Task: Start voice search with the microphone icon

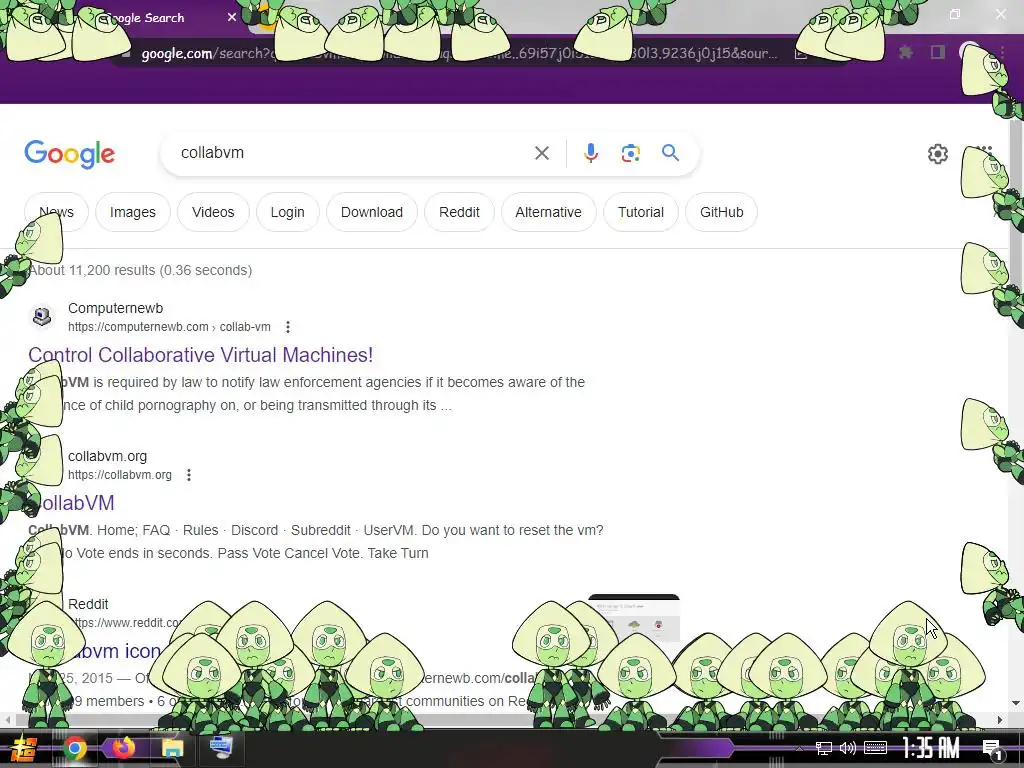Action: coord(590,153)
